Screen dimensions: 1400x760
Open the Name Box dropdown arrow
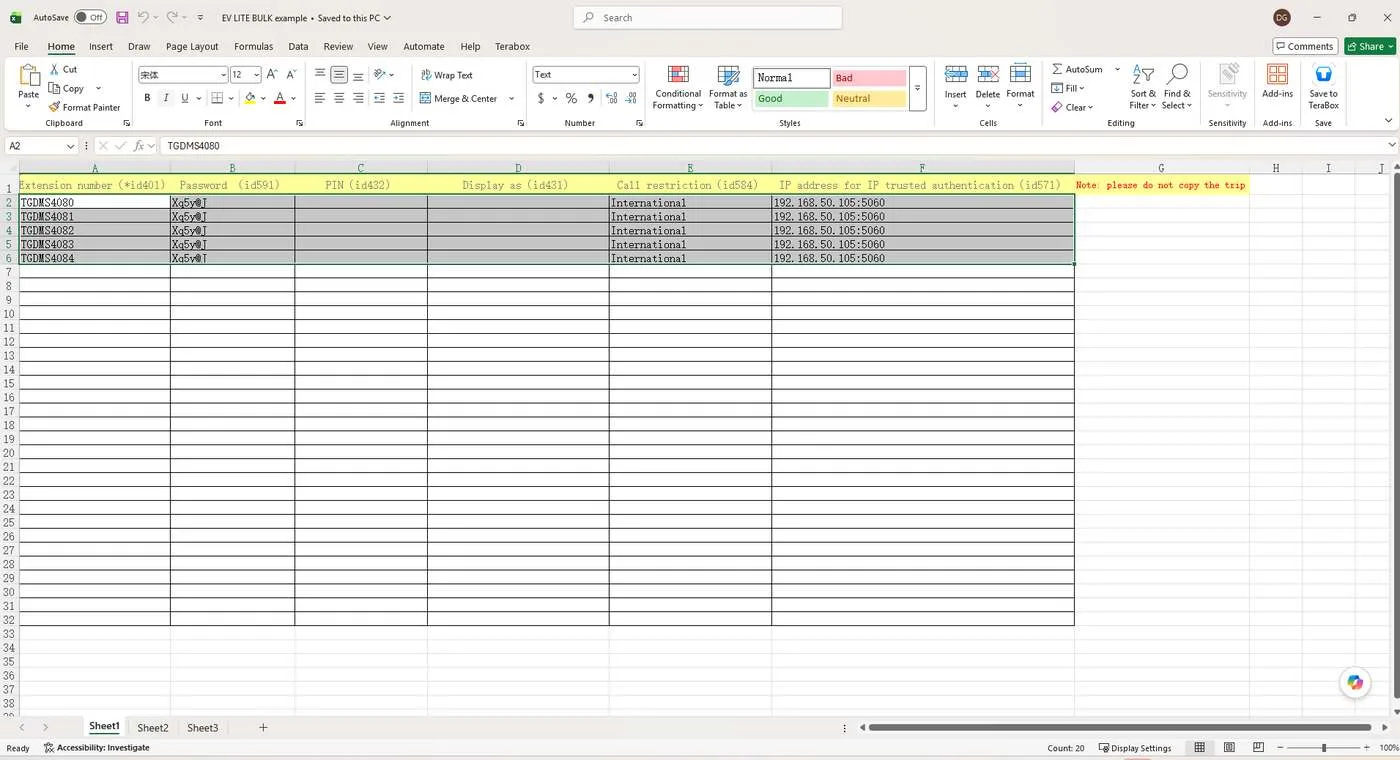(70, 146)
